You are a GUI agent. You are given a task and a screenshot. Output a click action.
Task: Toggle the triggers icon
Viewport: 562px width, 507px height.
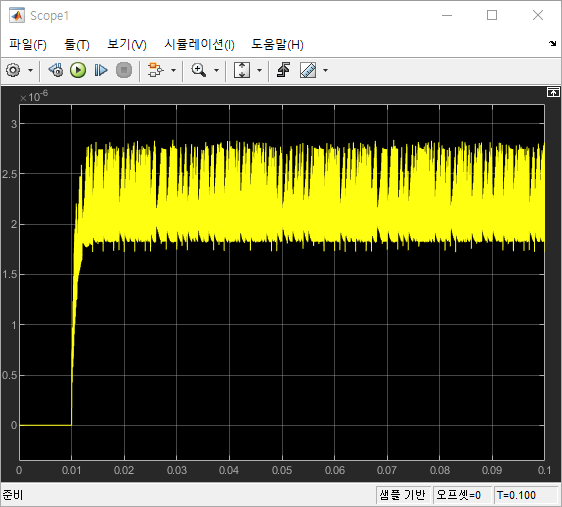[283, 70]
